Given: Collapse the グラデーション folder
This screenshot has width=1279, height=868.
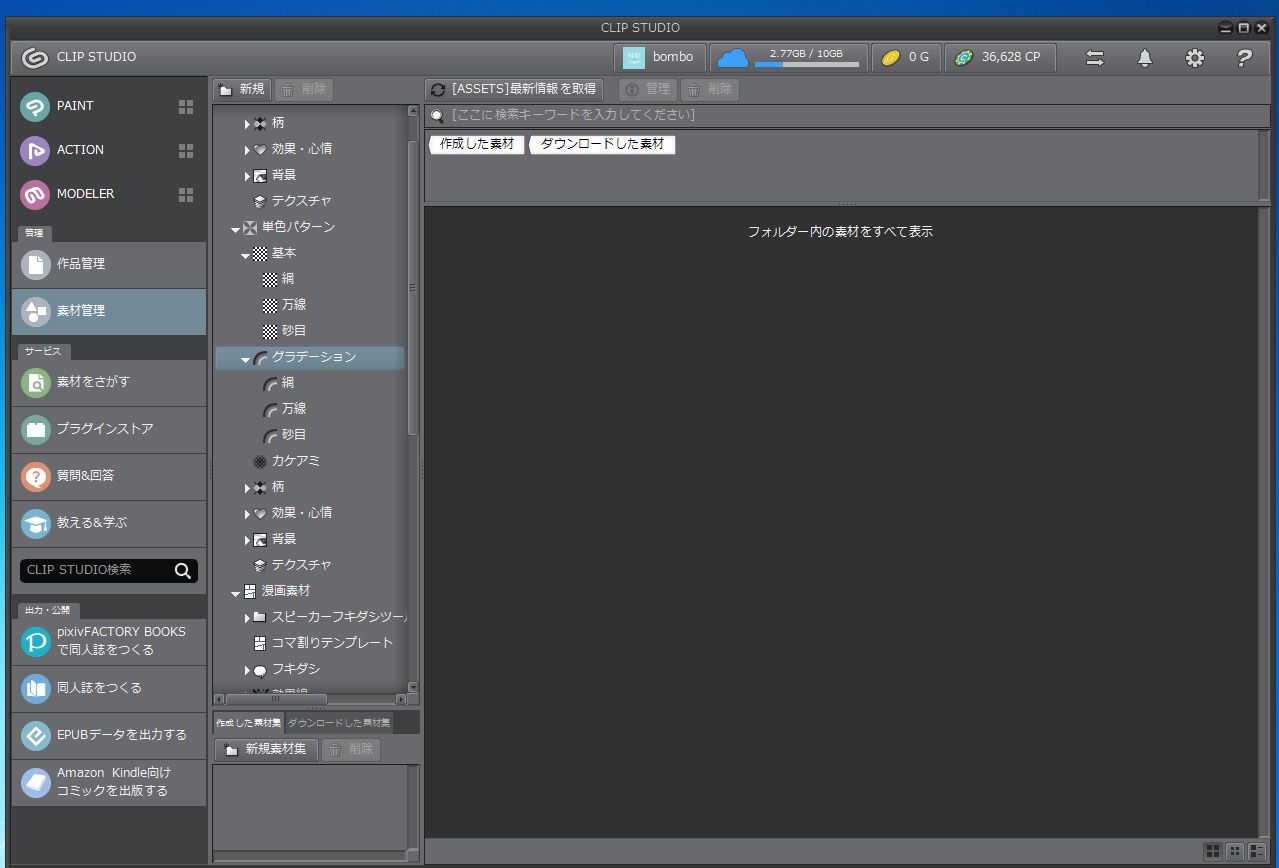Looking at the screenshot, I should point(246,358).
